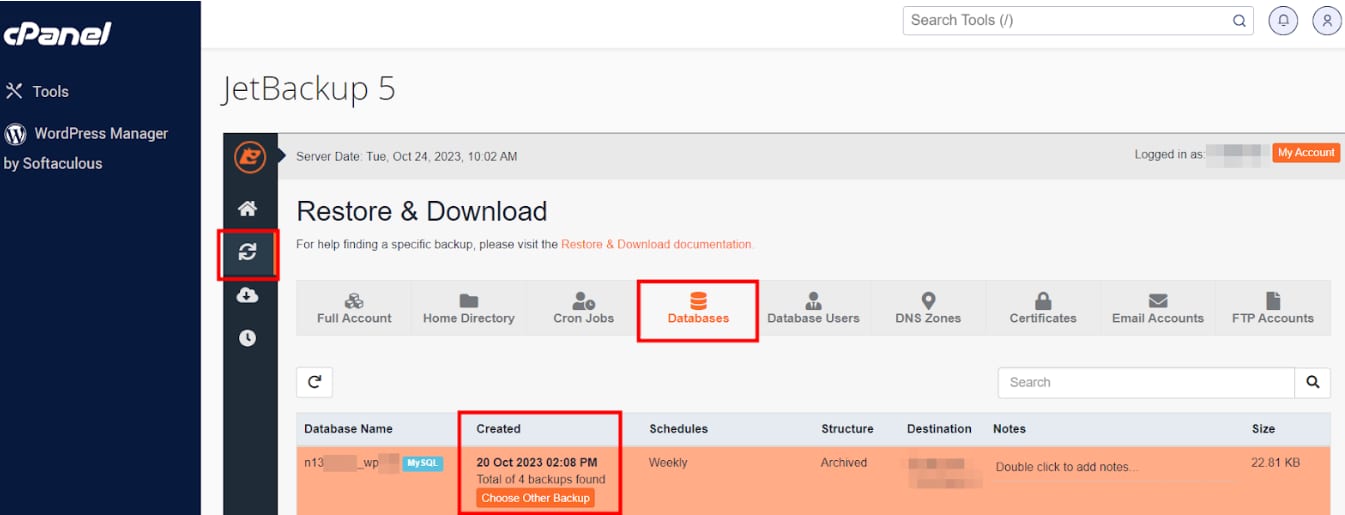This screenshot has width=1345, height=515.
Task: Open the notifications bell icon
Action: [1283, 20]
